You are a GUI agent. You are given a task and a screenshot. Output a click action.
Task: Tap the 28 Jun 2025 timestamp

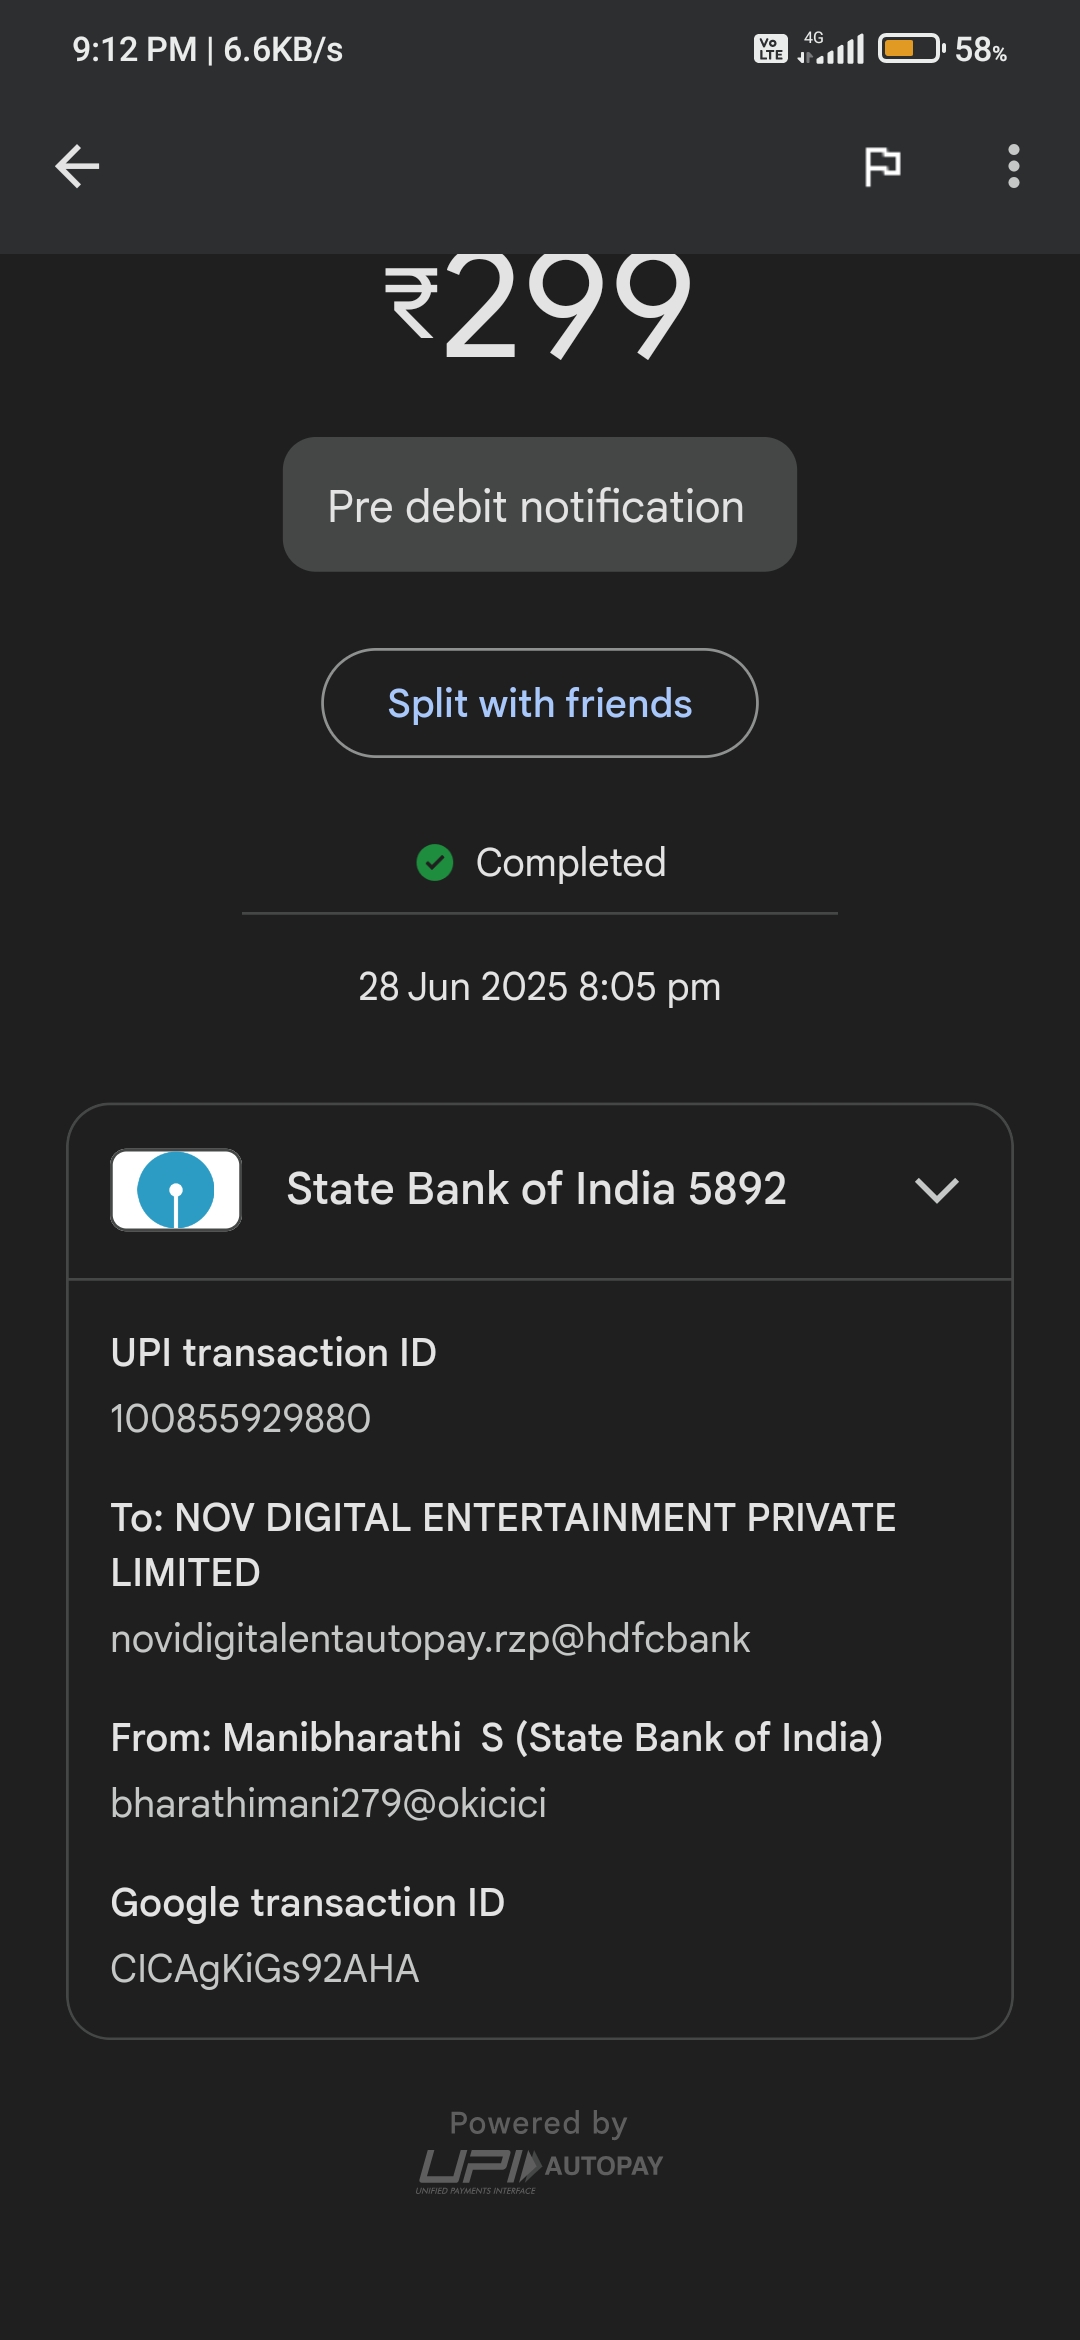[x=539, y=987]
